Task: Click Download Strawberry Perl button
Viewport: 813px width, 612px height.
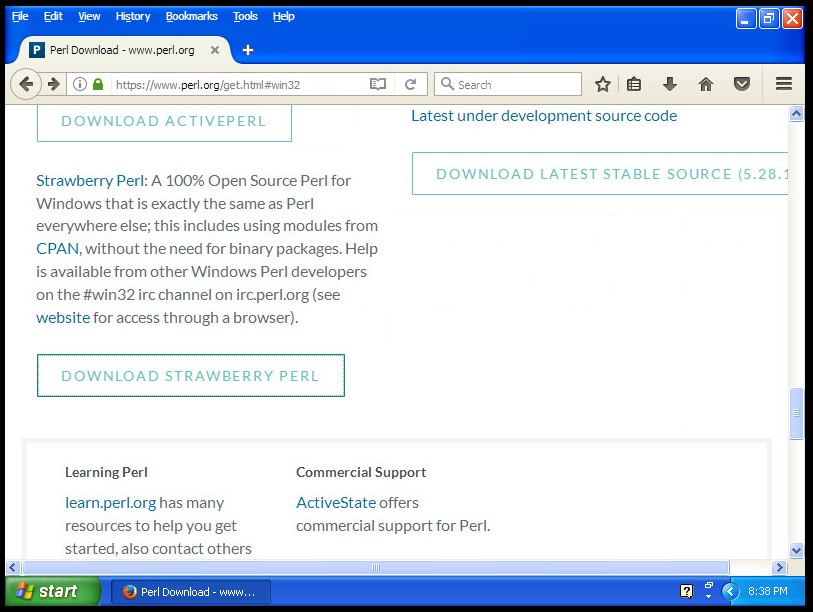Action: (x=190, y=376)
